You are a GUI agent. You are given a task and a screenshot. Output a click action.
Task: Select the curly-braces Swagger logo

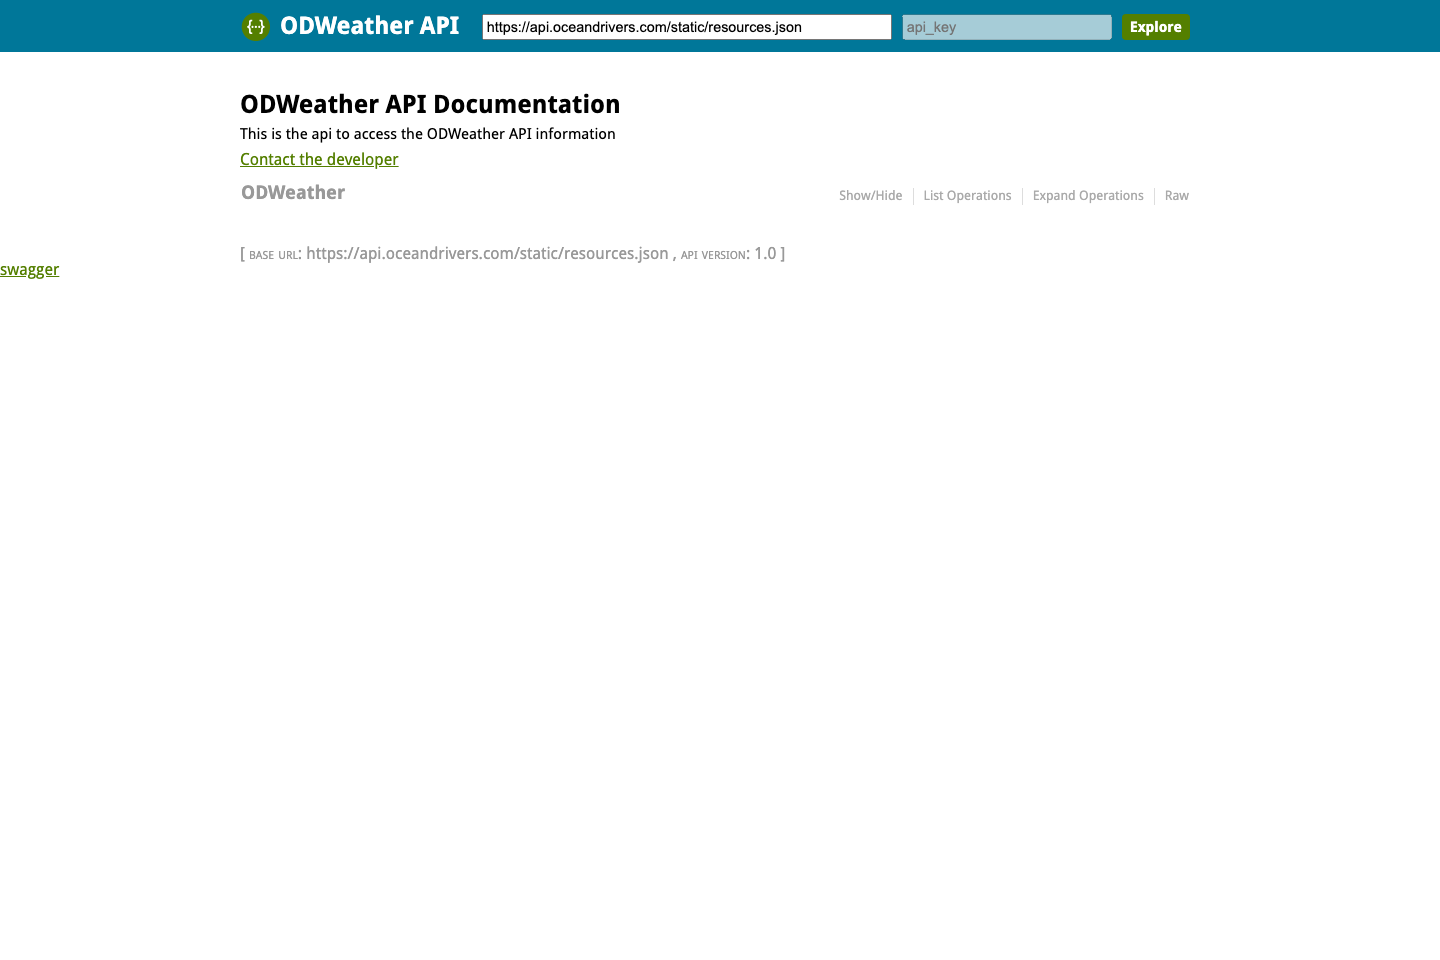coord(255,26)
